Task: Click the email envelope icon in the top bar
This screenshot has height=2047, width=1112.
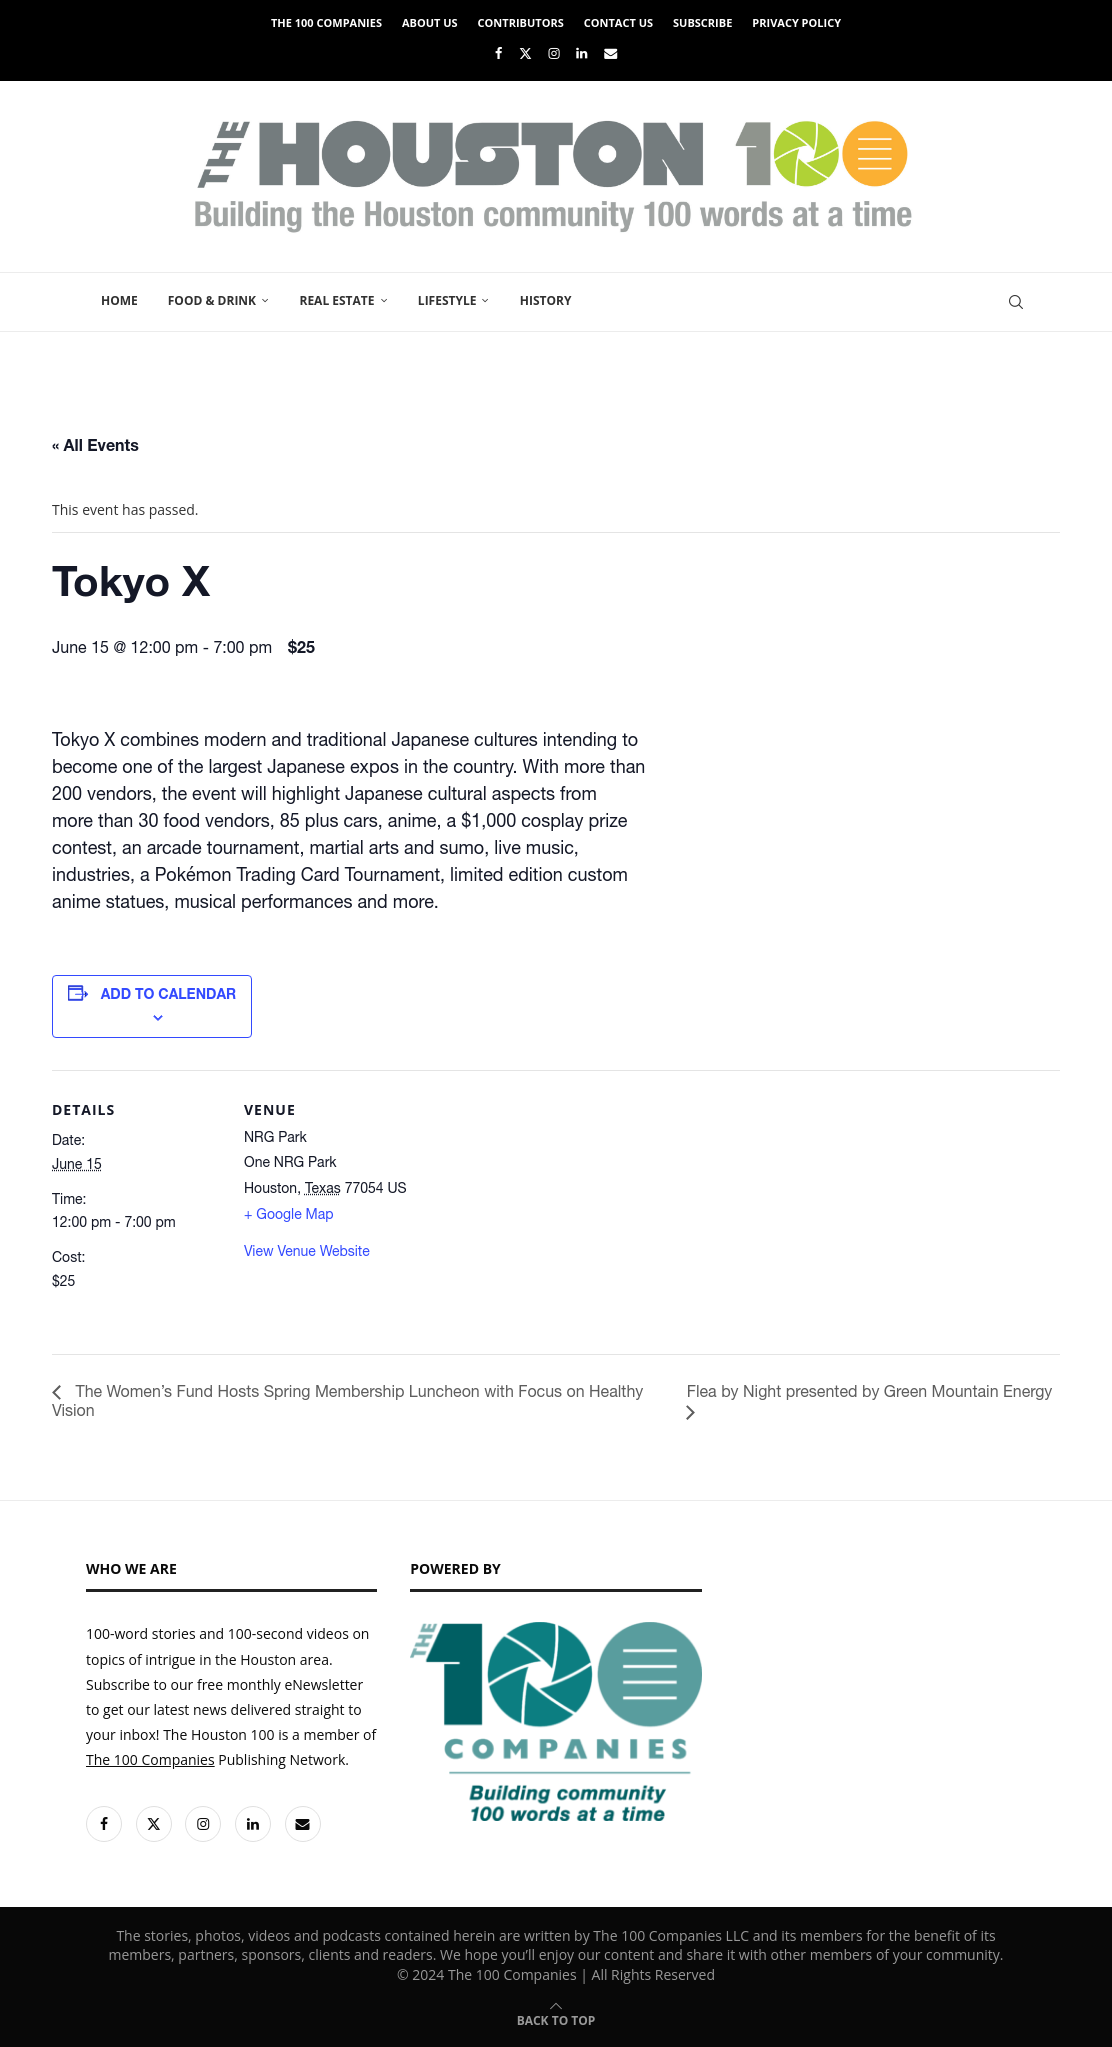Action: coord(611,54)
